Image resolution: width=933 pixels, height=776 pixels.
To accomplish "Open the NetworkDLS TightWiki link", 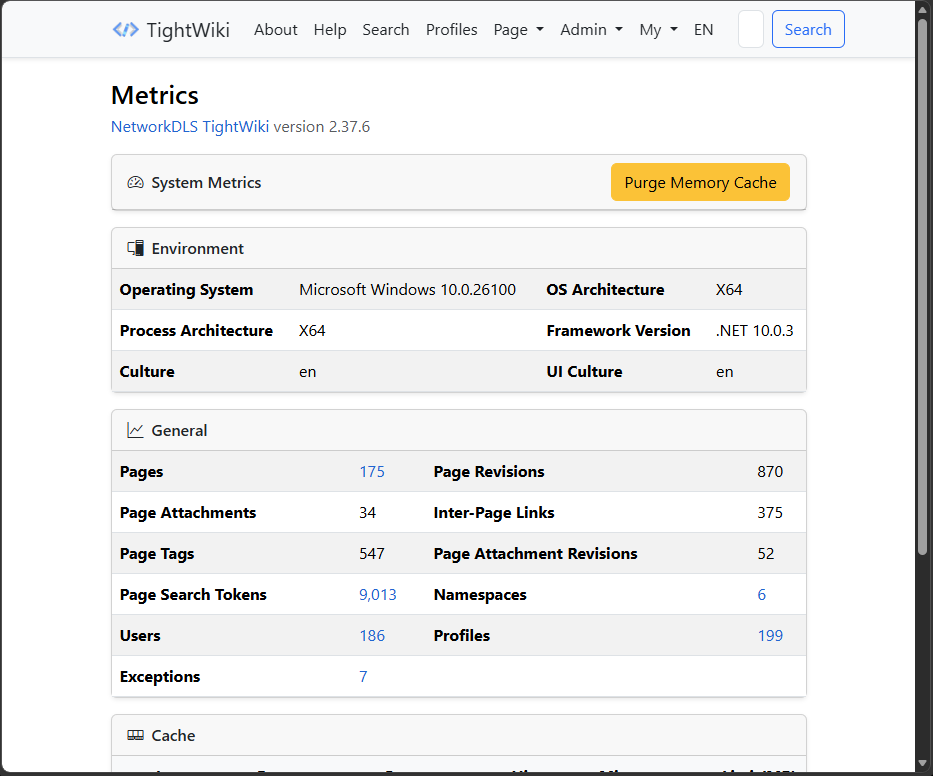I will coord(190,127).
